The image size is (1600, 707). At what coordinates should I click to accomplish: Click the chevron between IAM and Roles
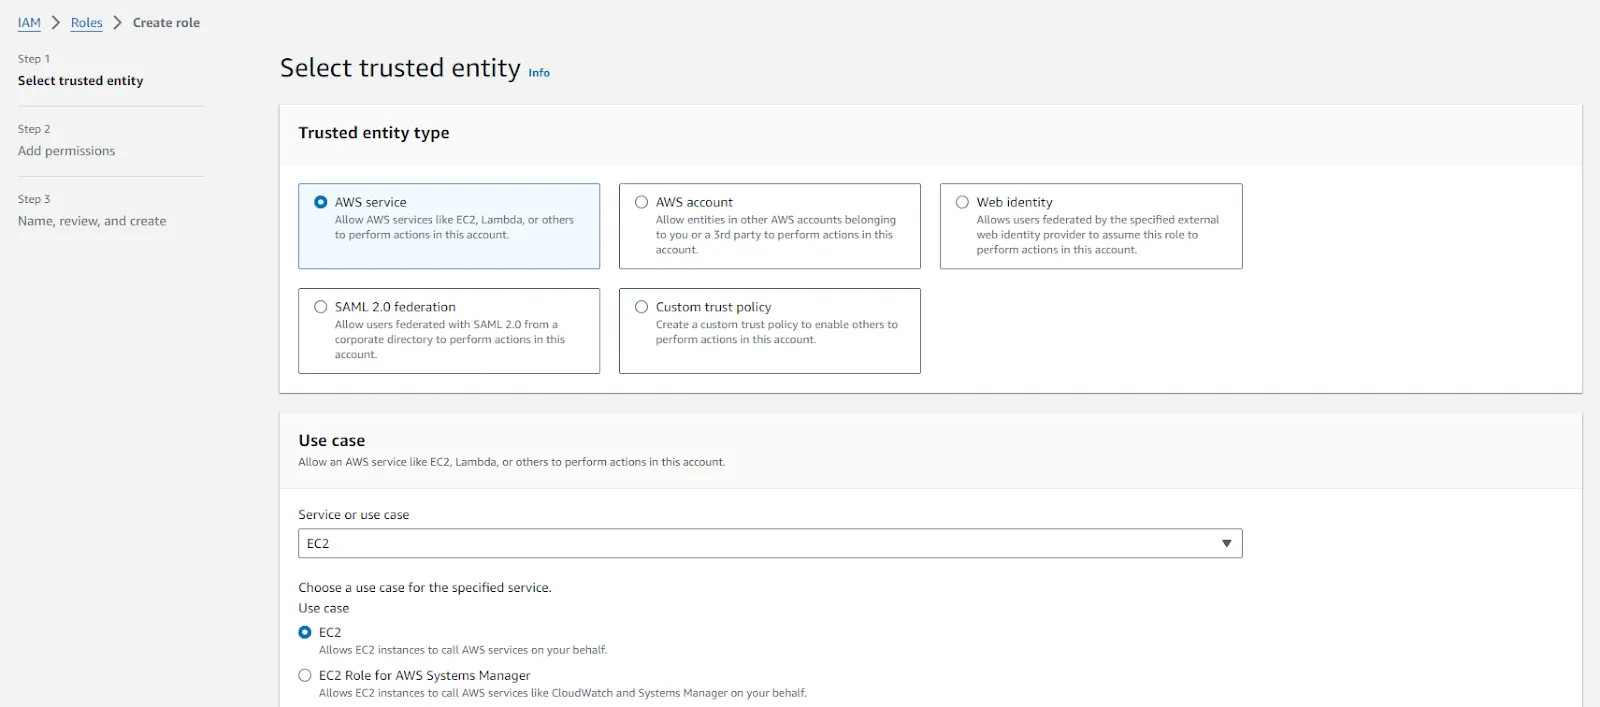[x=56, y=23]
